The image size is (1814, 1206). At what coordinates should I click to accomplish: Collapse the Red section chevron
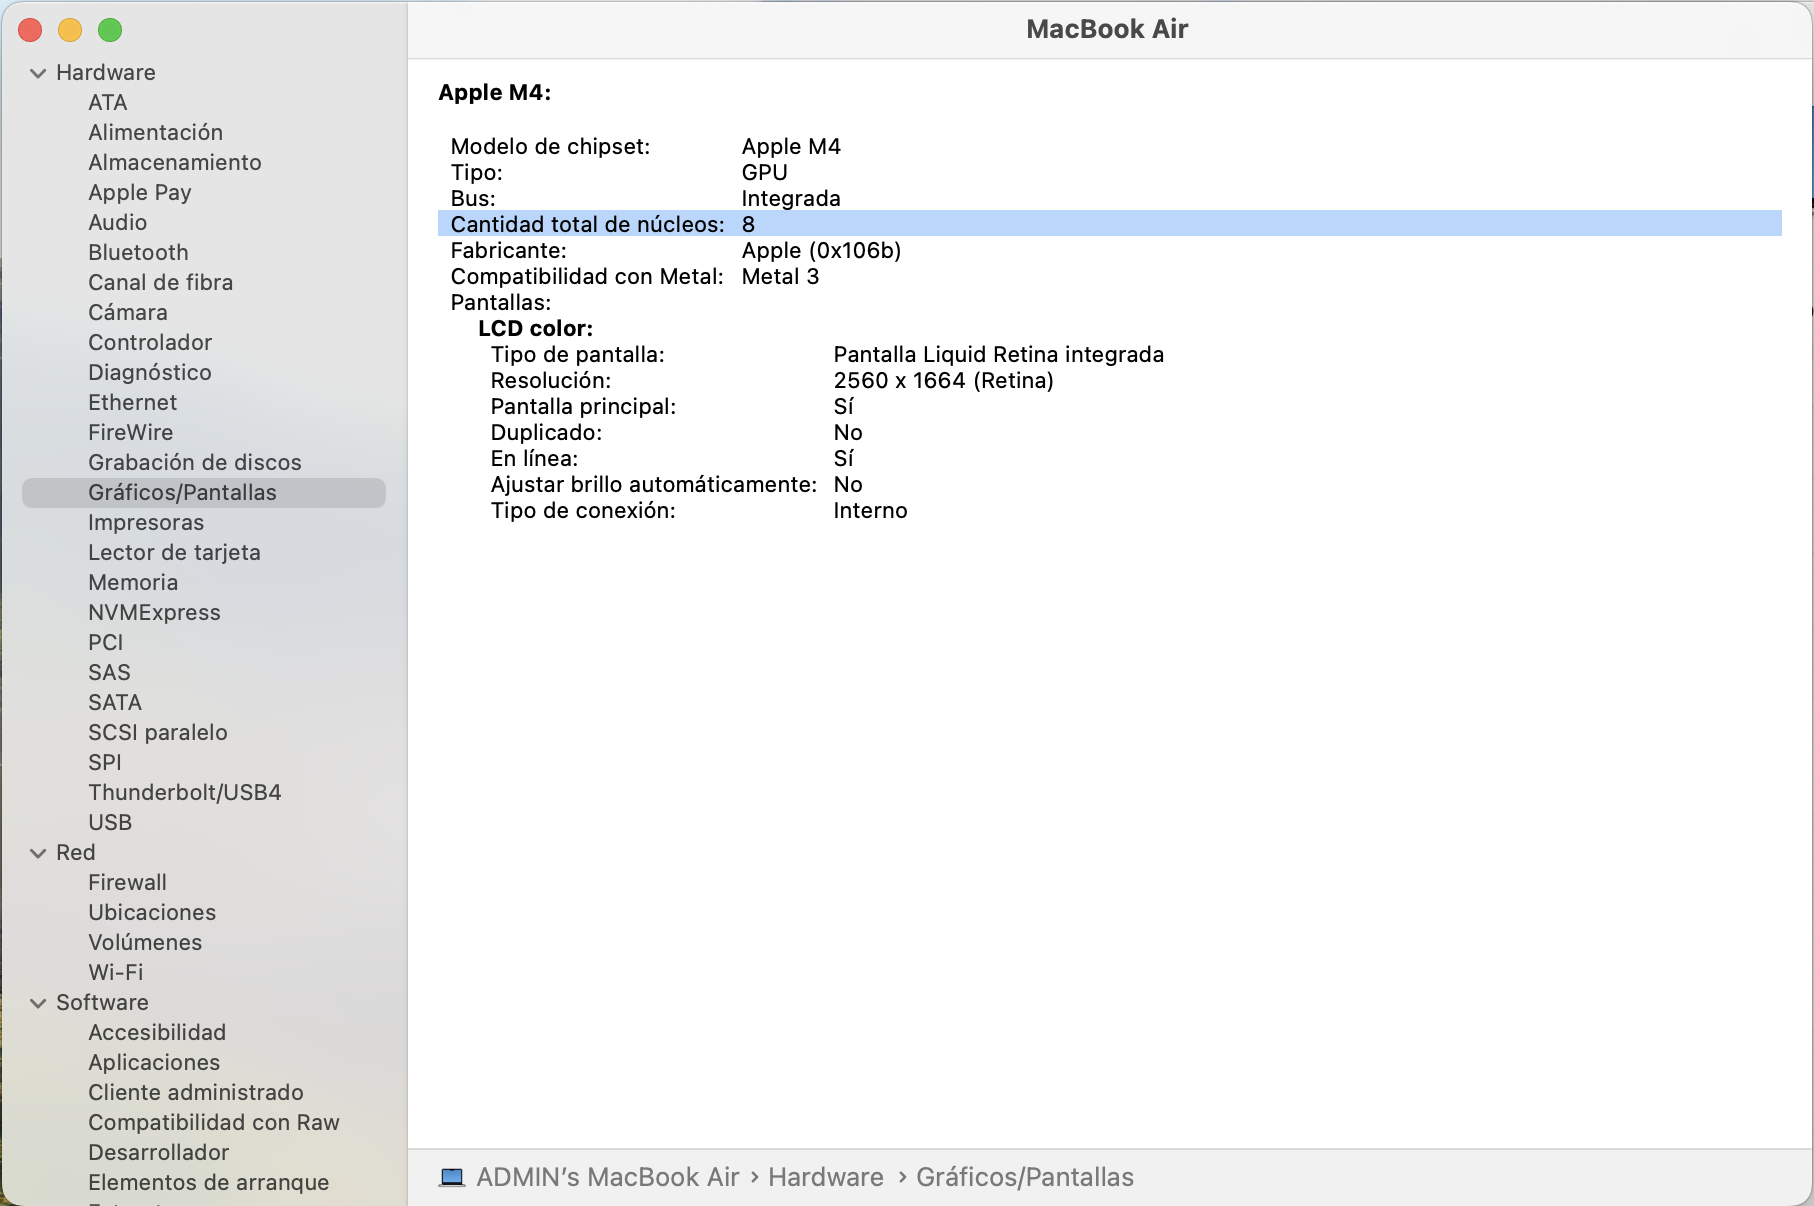[38, 853]
